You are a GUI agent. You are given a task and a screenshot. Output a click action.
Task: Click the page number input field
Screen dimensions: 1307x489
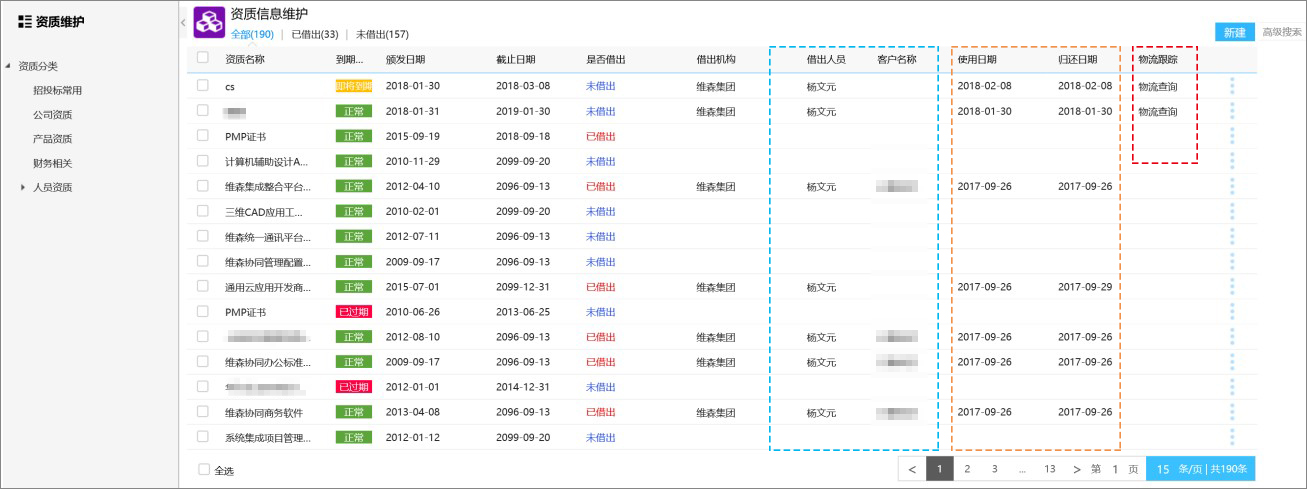(1115, 469)
